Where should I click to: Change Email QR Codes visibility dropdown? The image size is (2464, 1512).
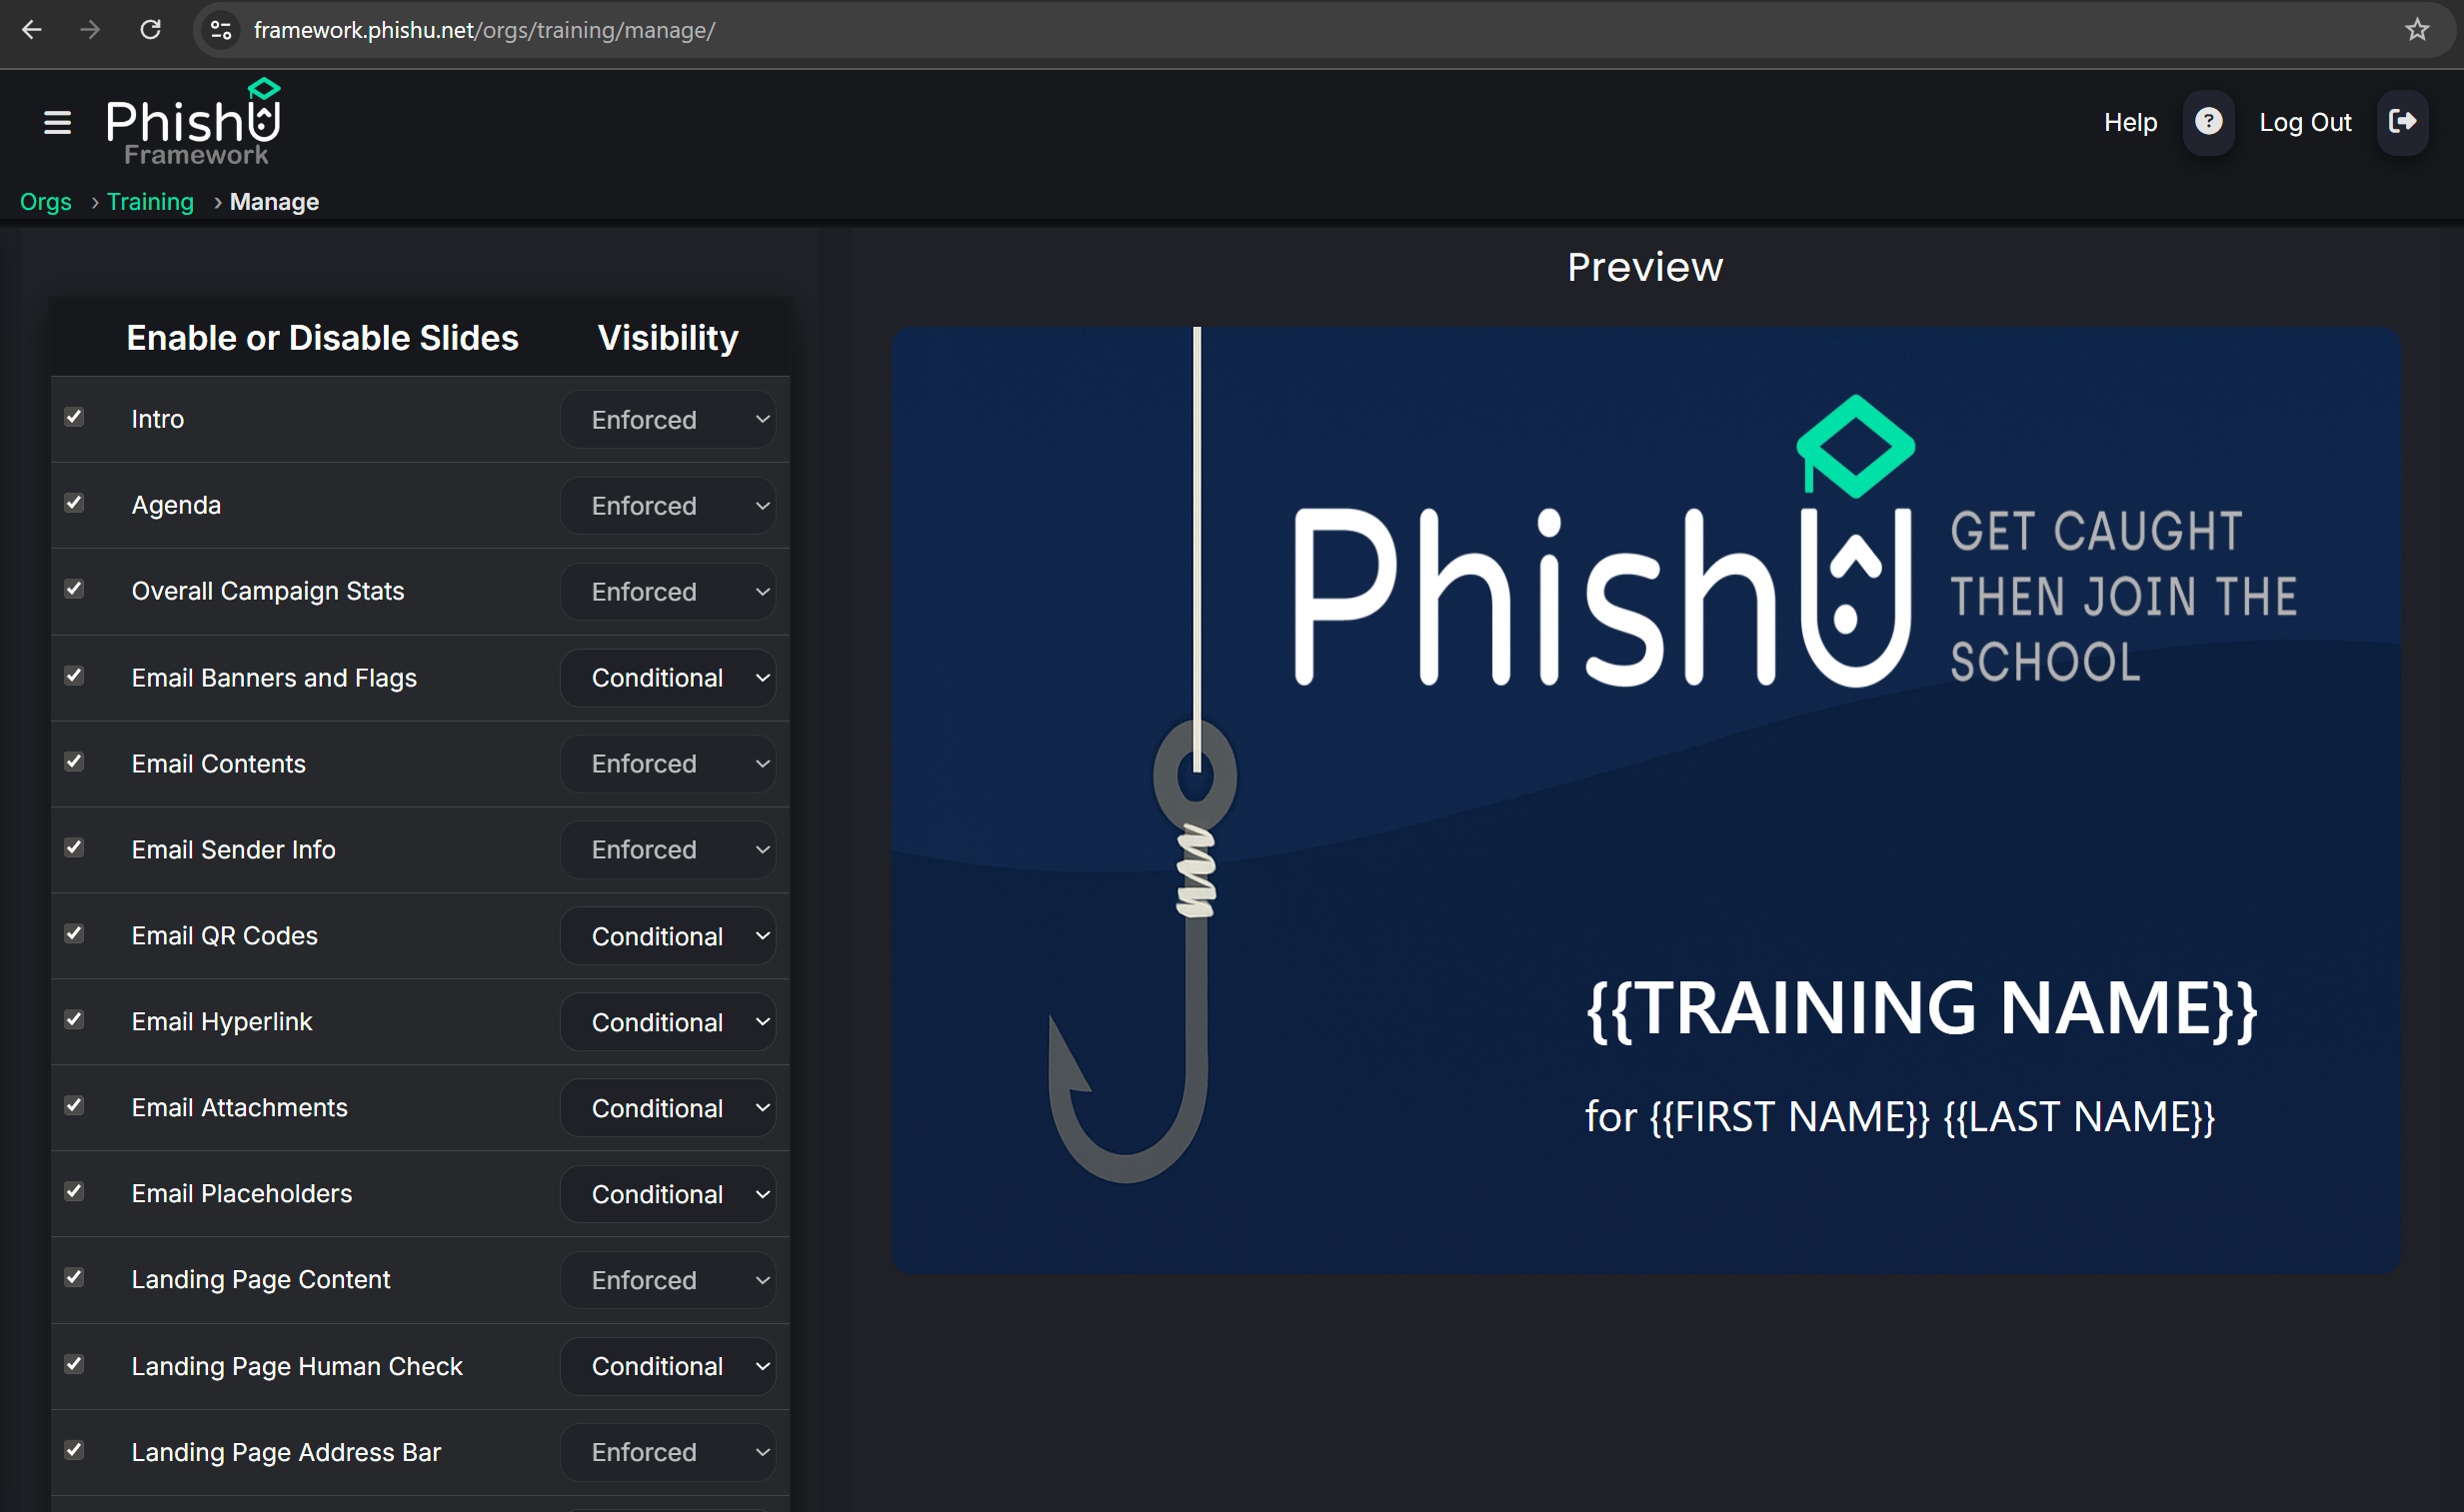pos(668,936)
